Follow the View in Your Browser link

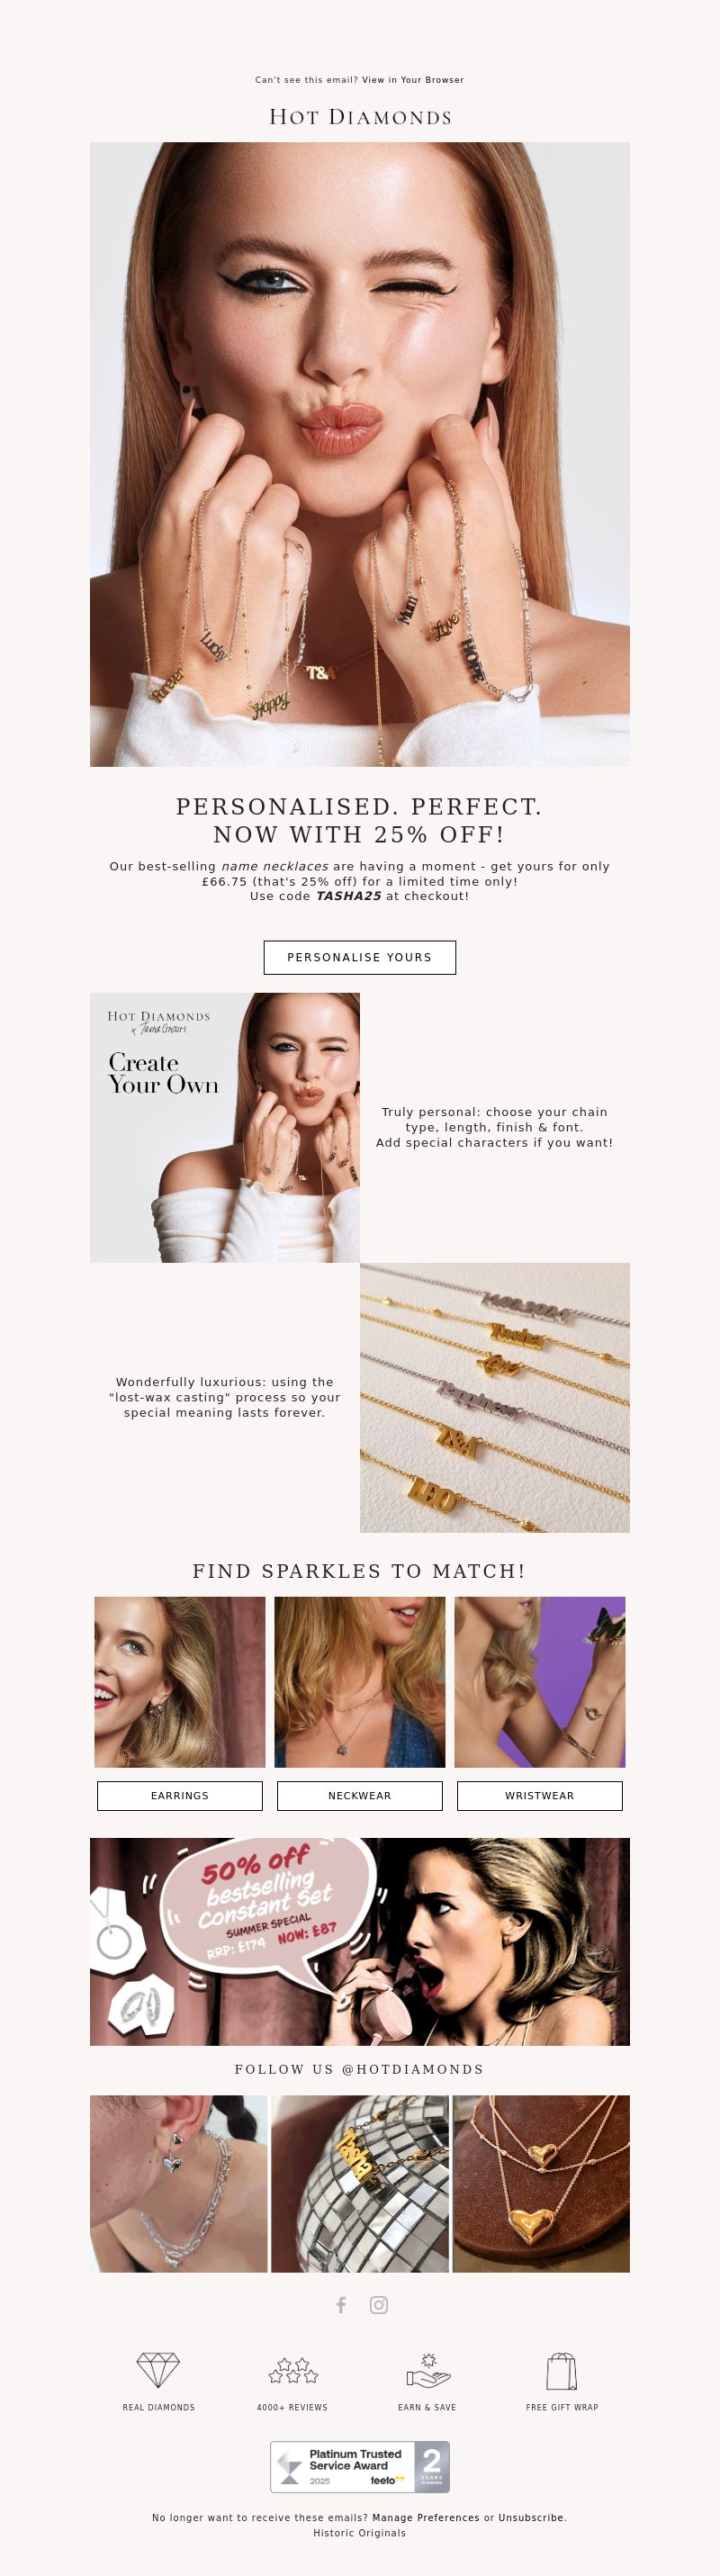click(413, 80)
